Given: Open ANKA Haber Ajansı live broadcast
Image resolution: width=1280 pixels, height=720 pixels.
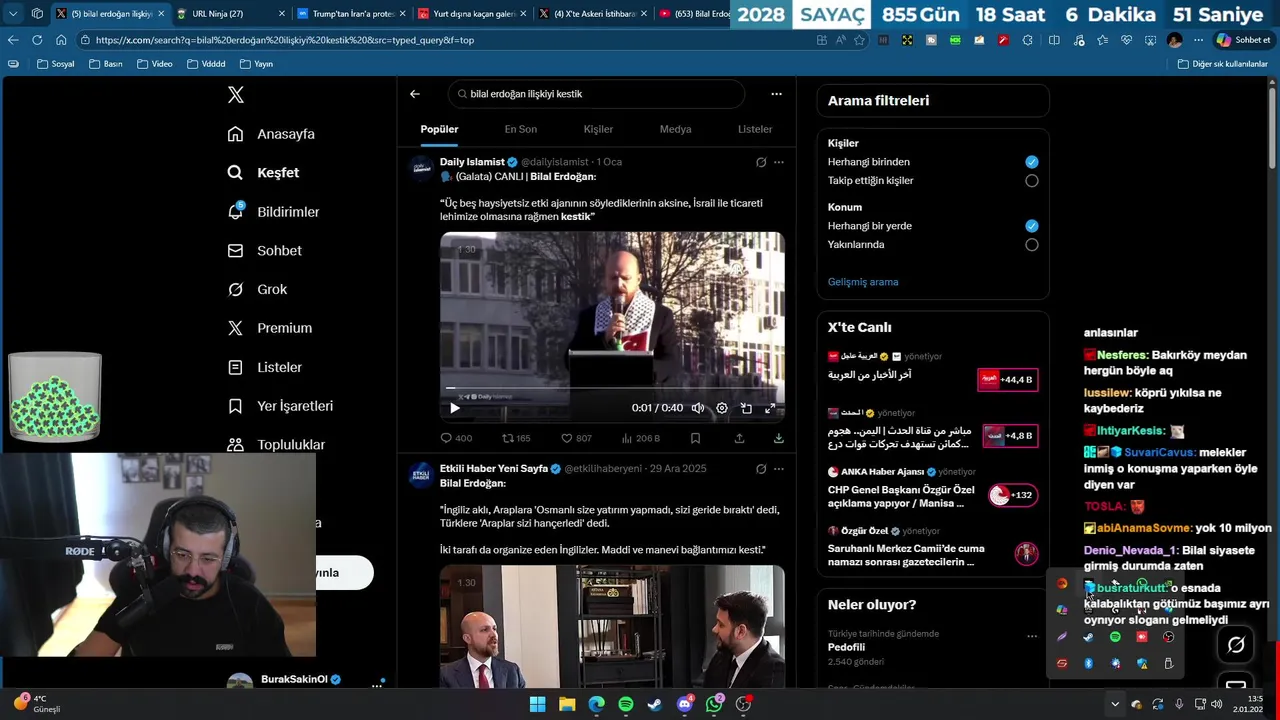Looking at the screenshot, I should (932, 488).
